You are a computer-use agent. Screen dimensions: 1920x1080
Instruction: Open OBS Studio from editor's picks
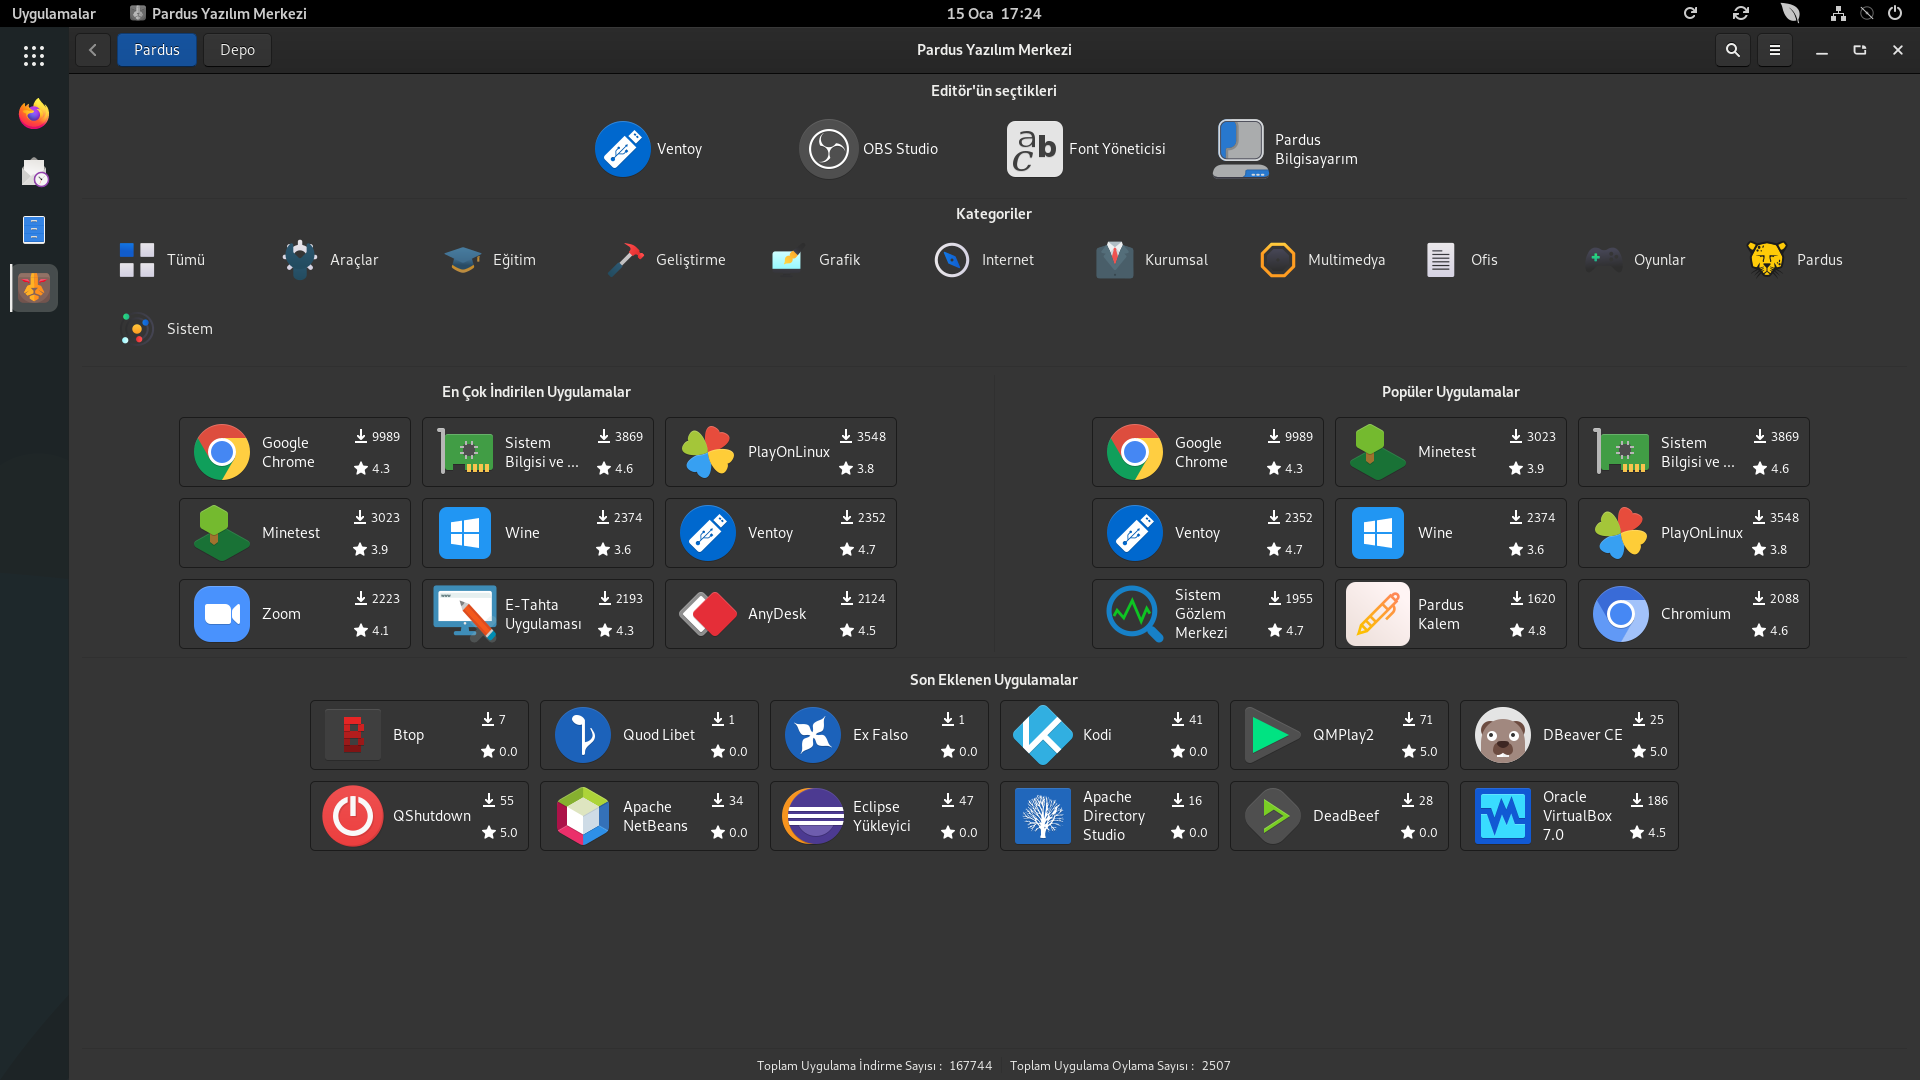[x=828, y=149]
